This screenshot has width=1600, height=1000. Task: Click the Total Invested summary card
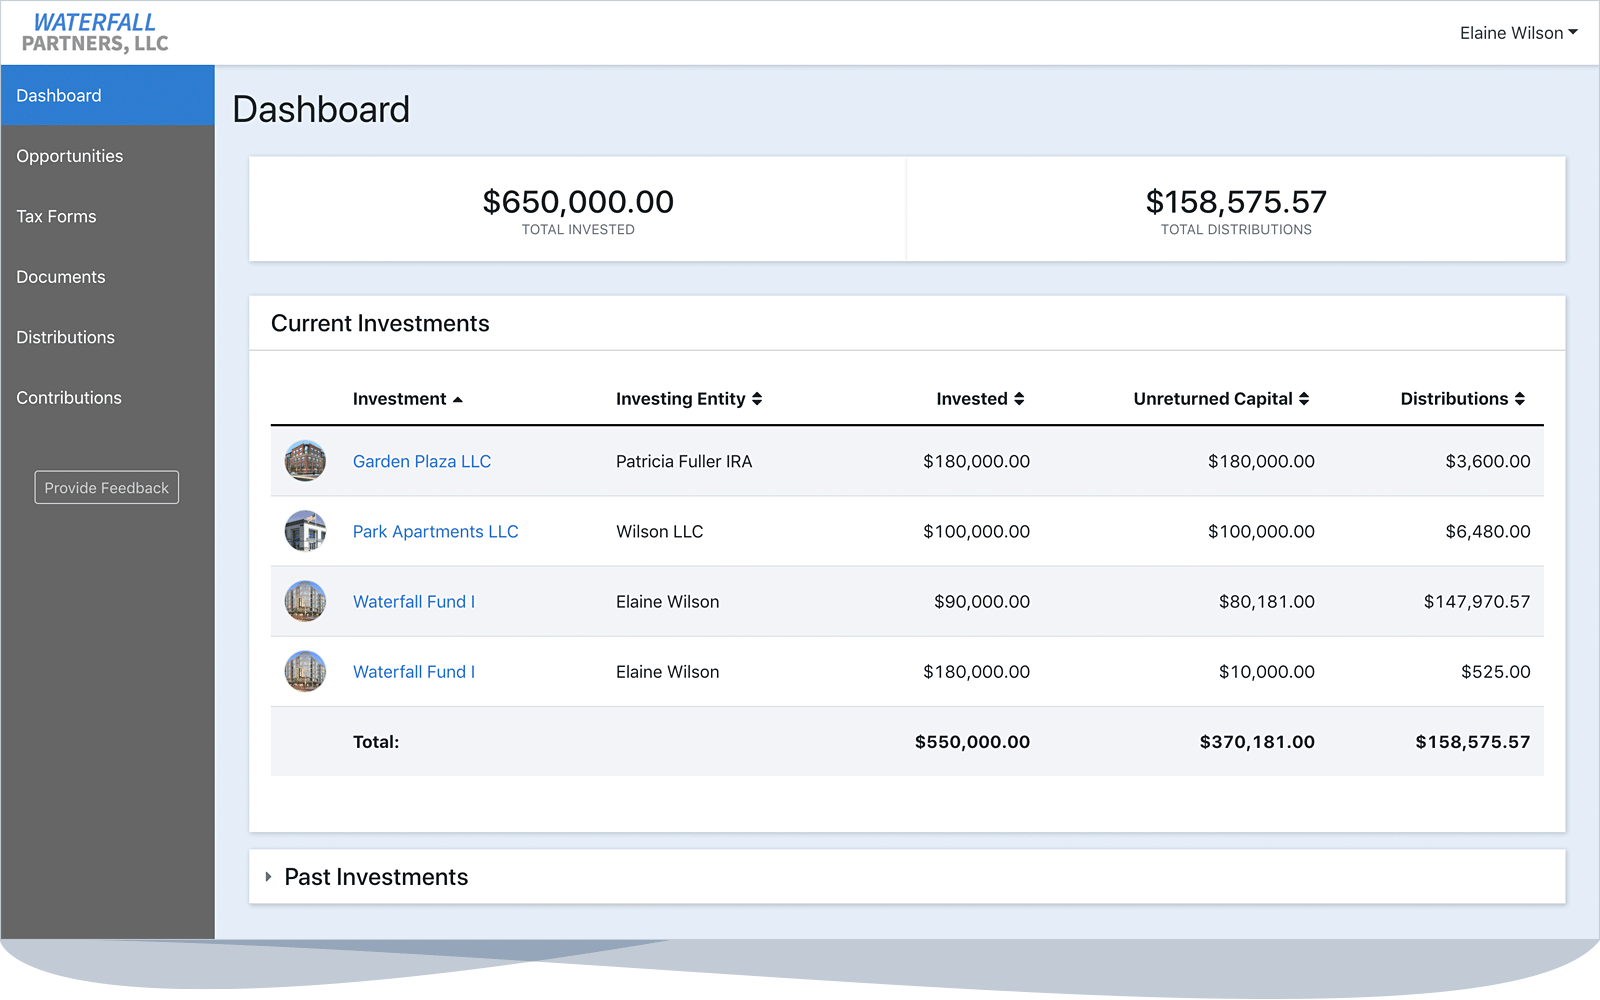tap(578, 209)
